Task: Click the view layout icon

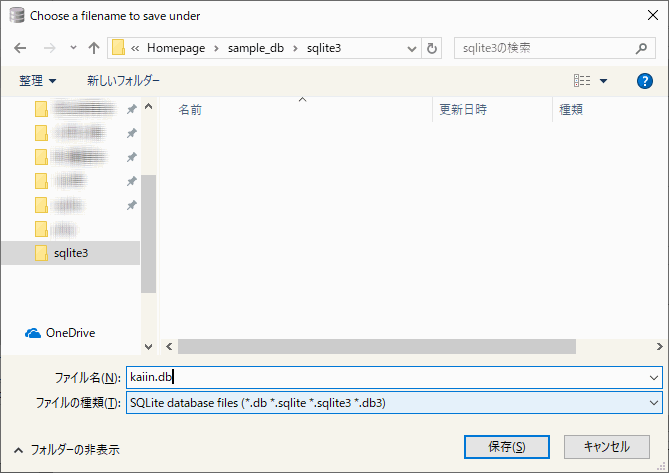Action: (582, 80)
